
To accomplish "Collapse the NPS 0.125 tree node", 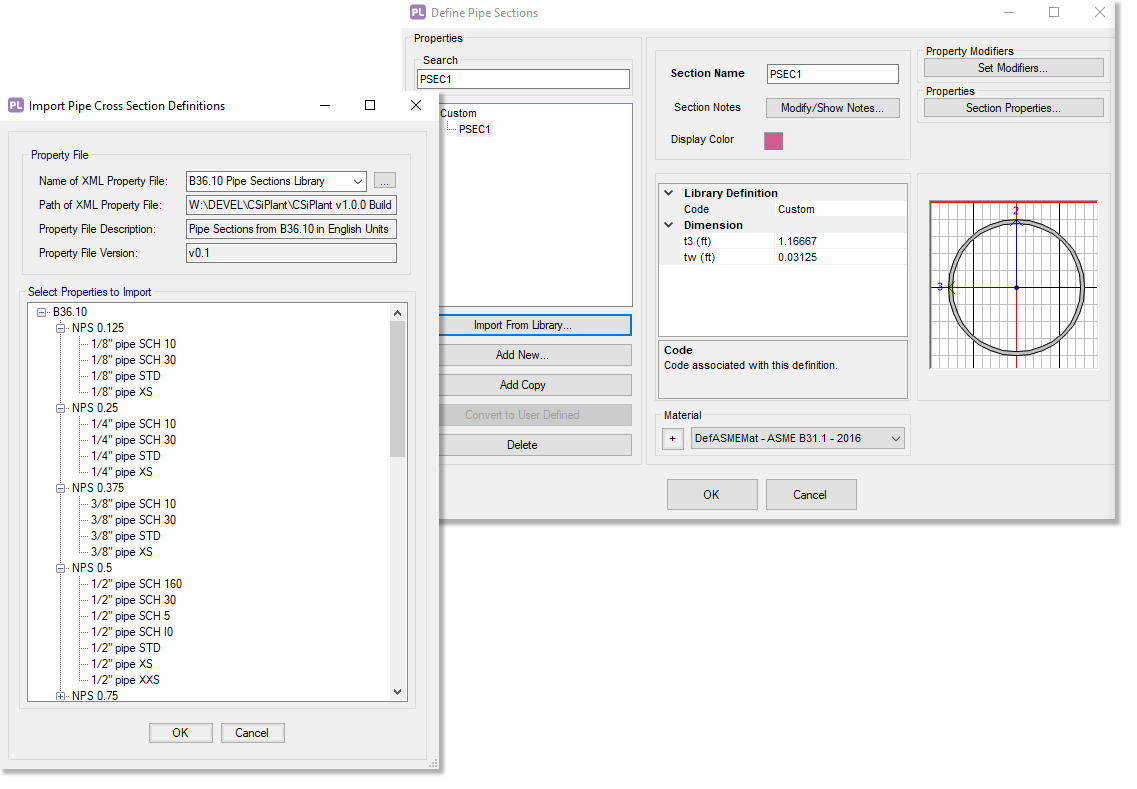I will [x=61, y=328].
